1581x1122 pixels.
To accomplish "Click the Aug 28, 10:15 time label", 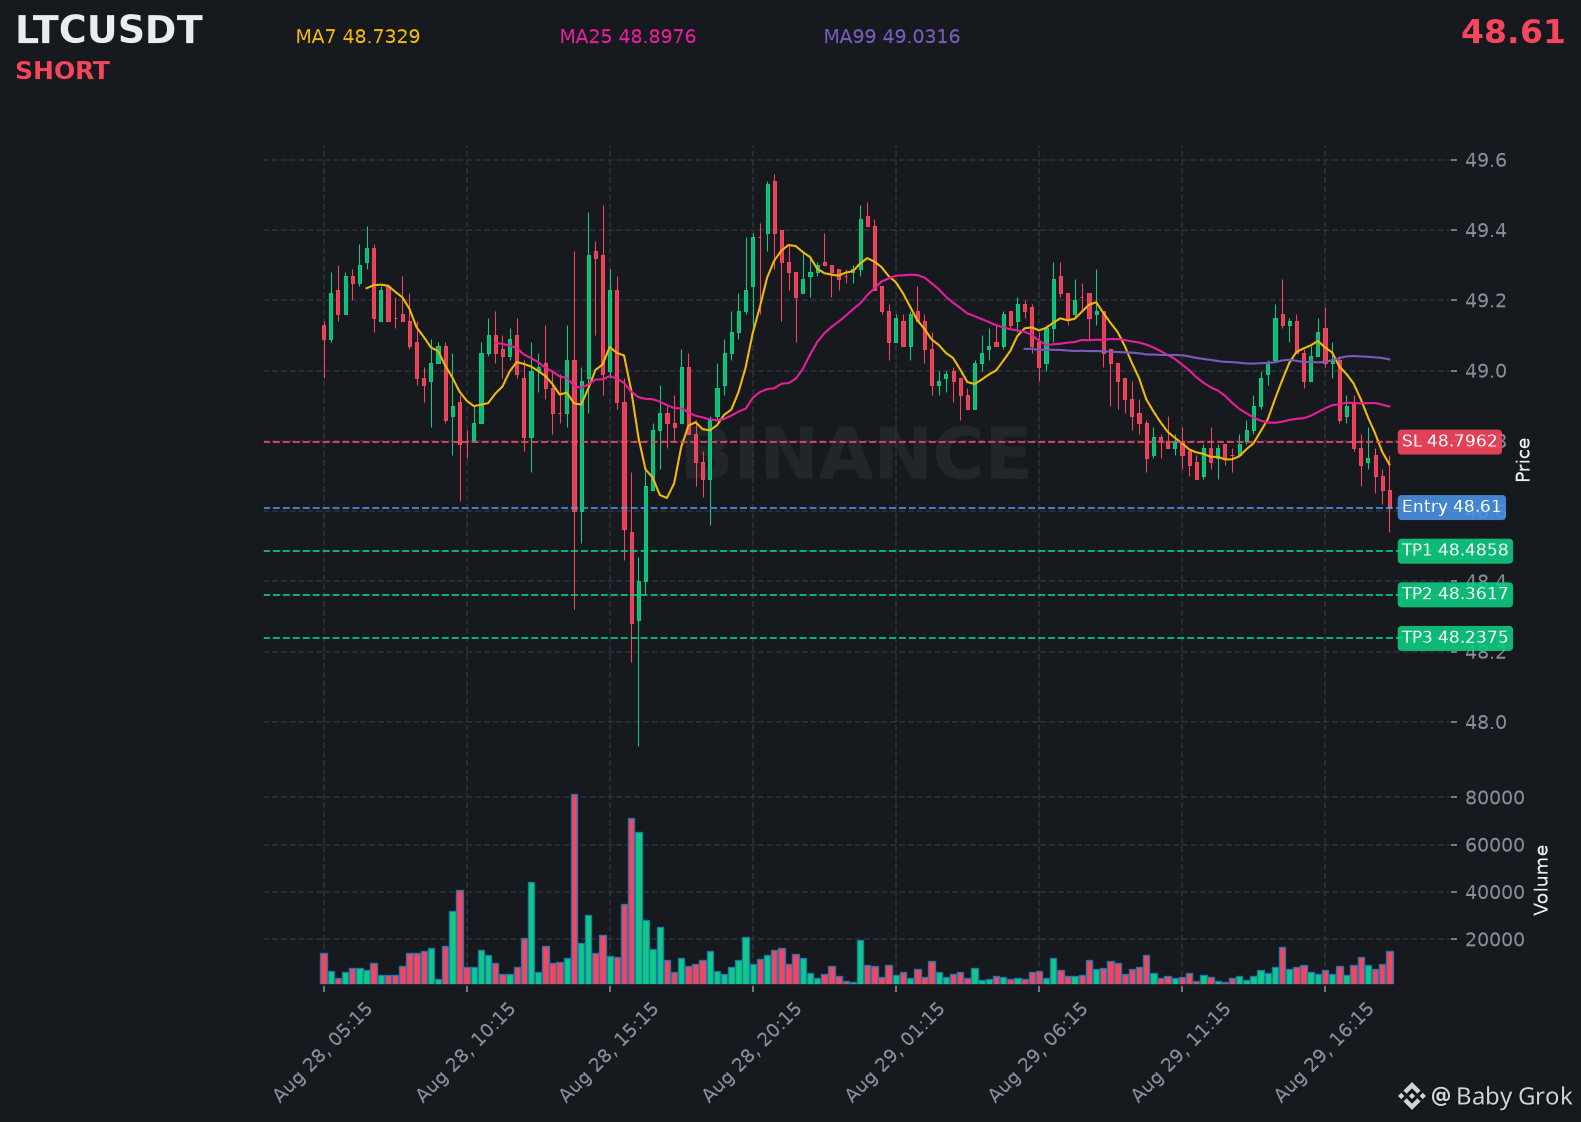I will (x=466, y=1052).
